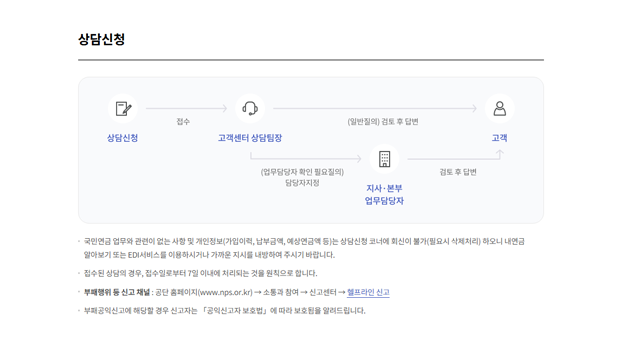Click the note about 7일 이내 처리
This screenshot has height=362, width=640.
coord(200,273)
